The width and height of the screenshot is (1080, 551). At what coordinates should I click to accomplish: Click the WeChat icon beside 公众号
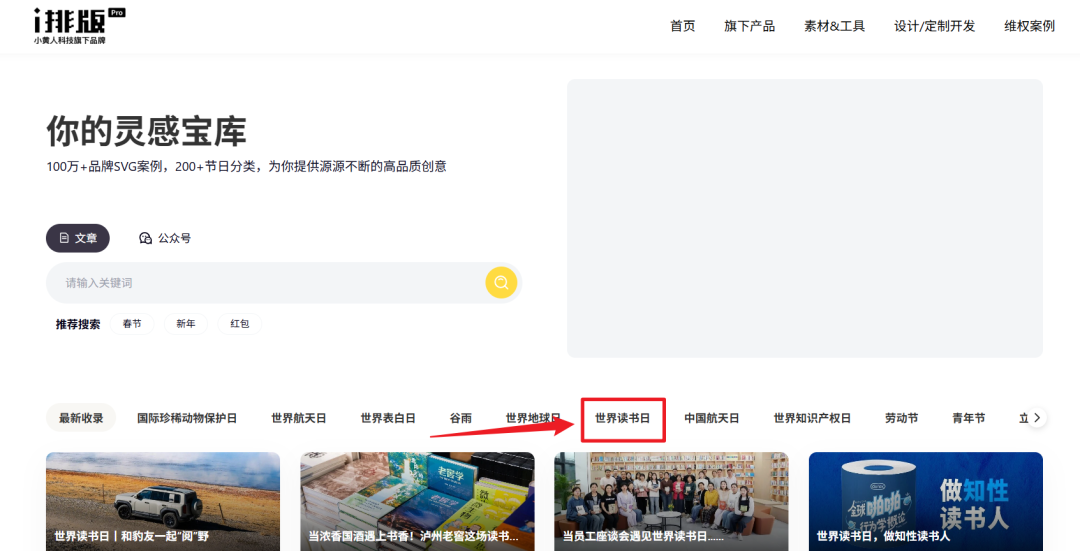click(145, 238)
